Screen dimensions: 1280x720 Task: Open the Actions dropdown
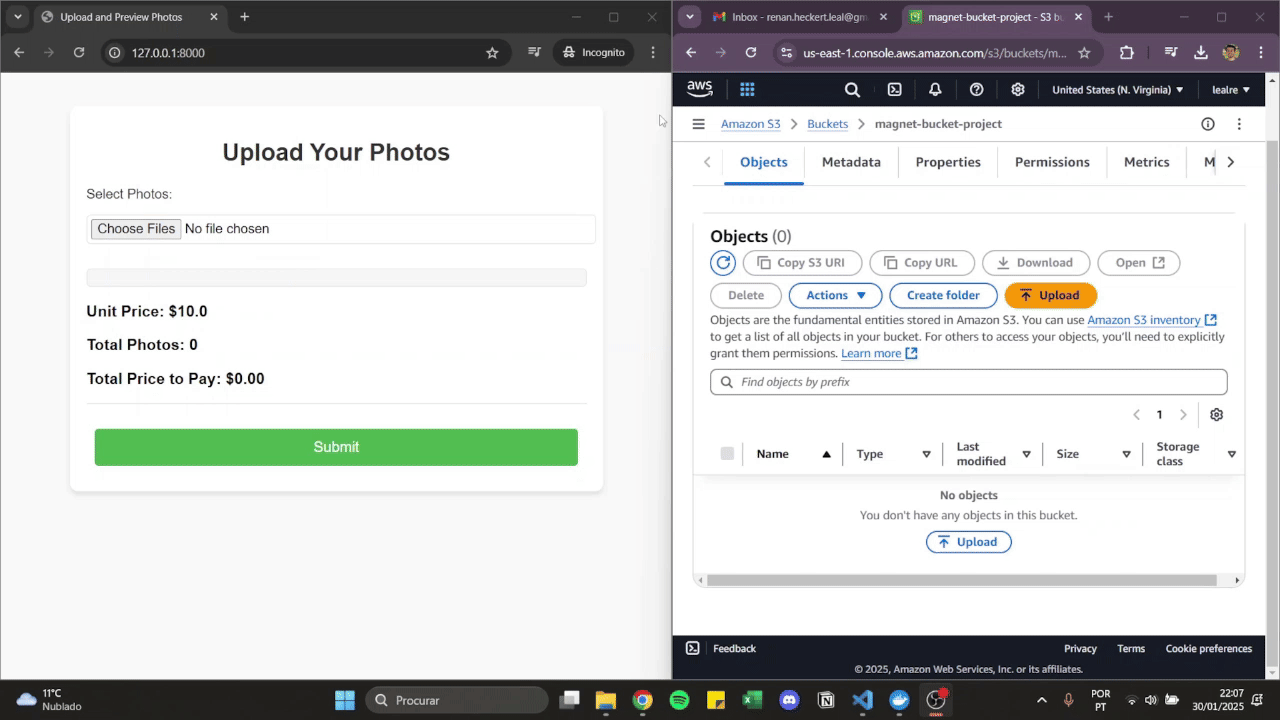(x=835, y=295)
